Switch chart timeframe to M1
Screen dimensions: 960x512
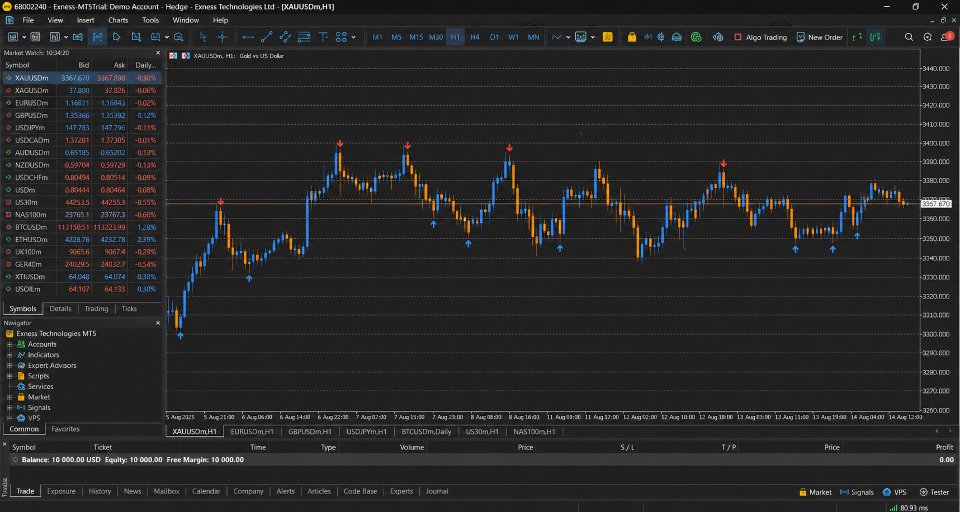(x=377, y=37)
